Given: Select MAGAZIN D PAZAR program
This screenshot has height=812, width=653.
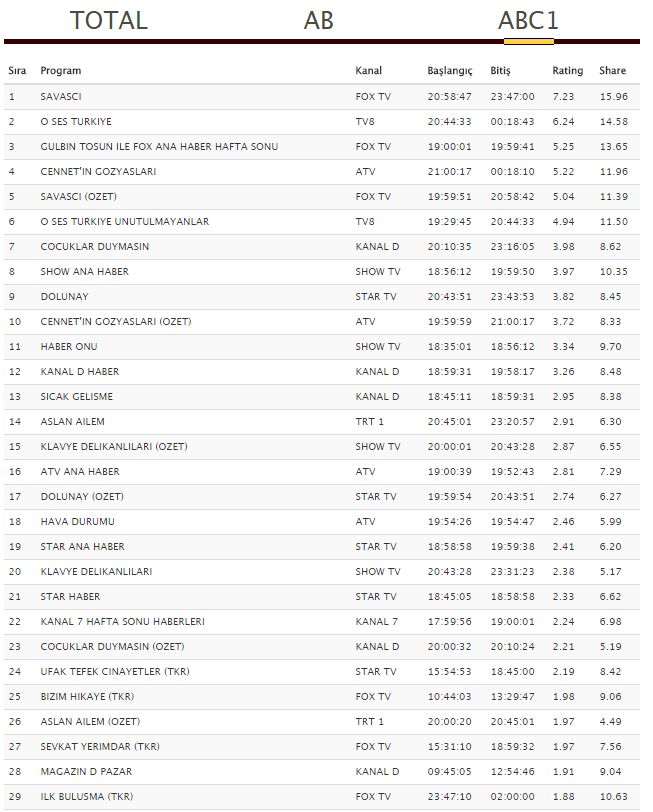Looking at the screenshot, I should click(x=86, y=772).
